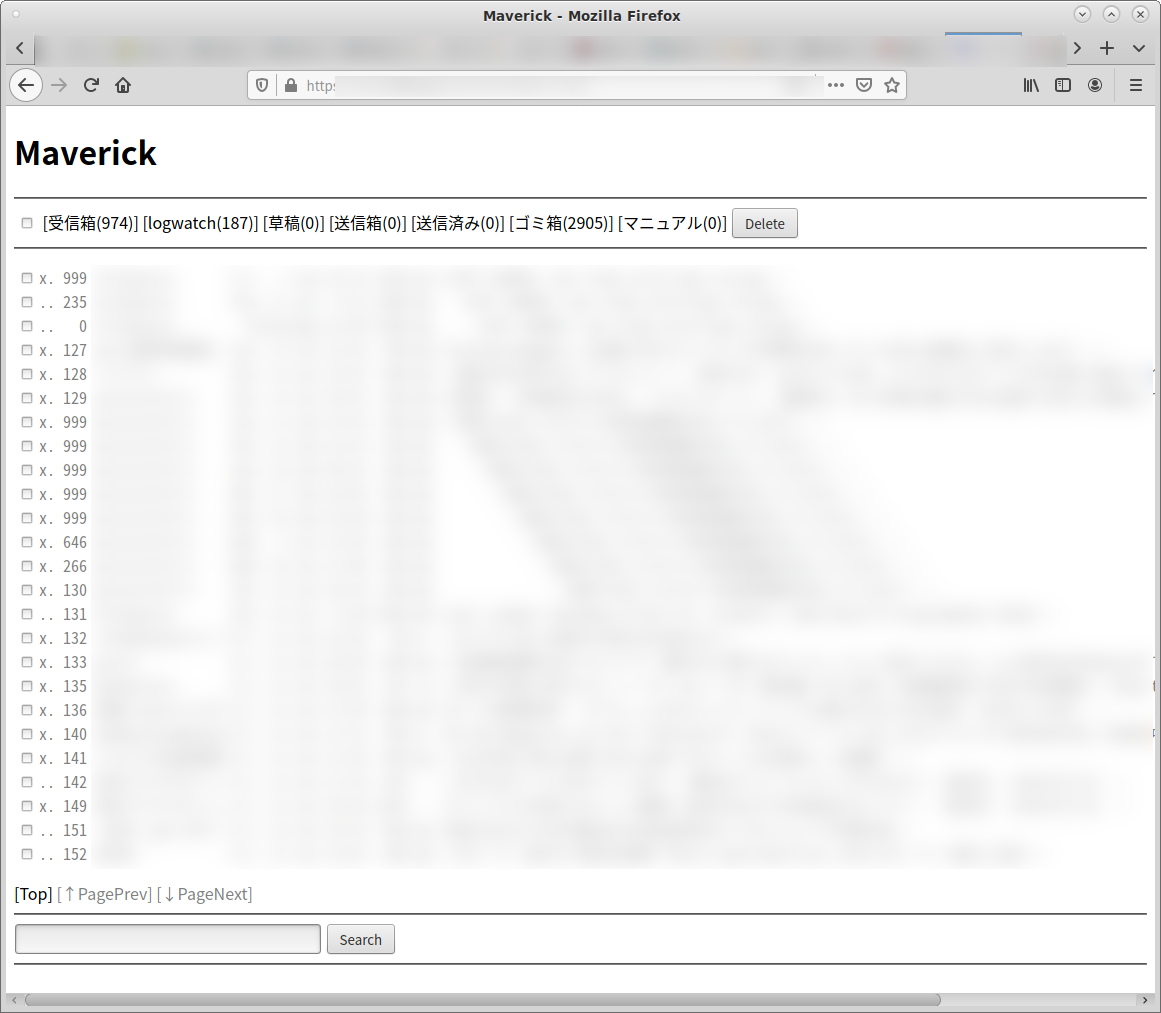Viewport: 1161px width, 1013px height.
Task: Save page to Pocket icon
Action: pyautogui.click(x=864, y=85)
